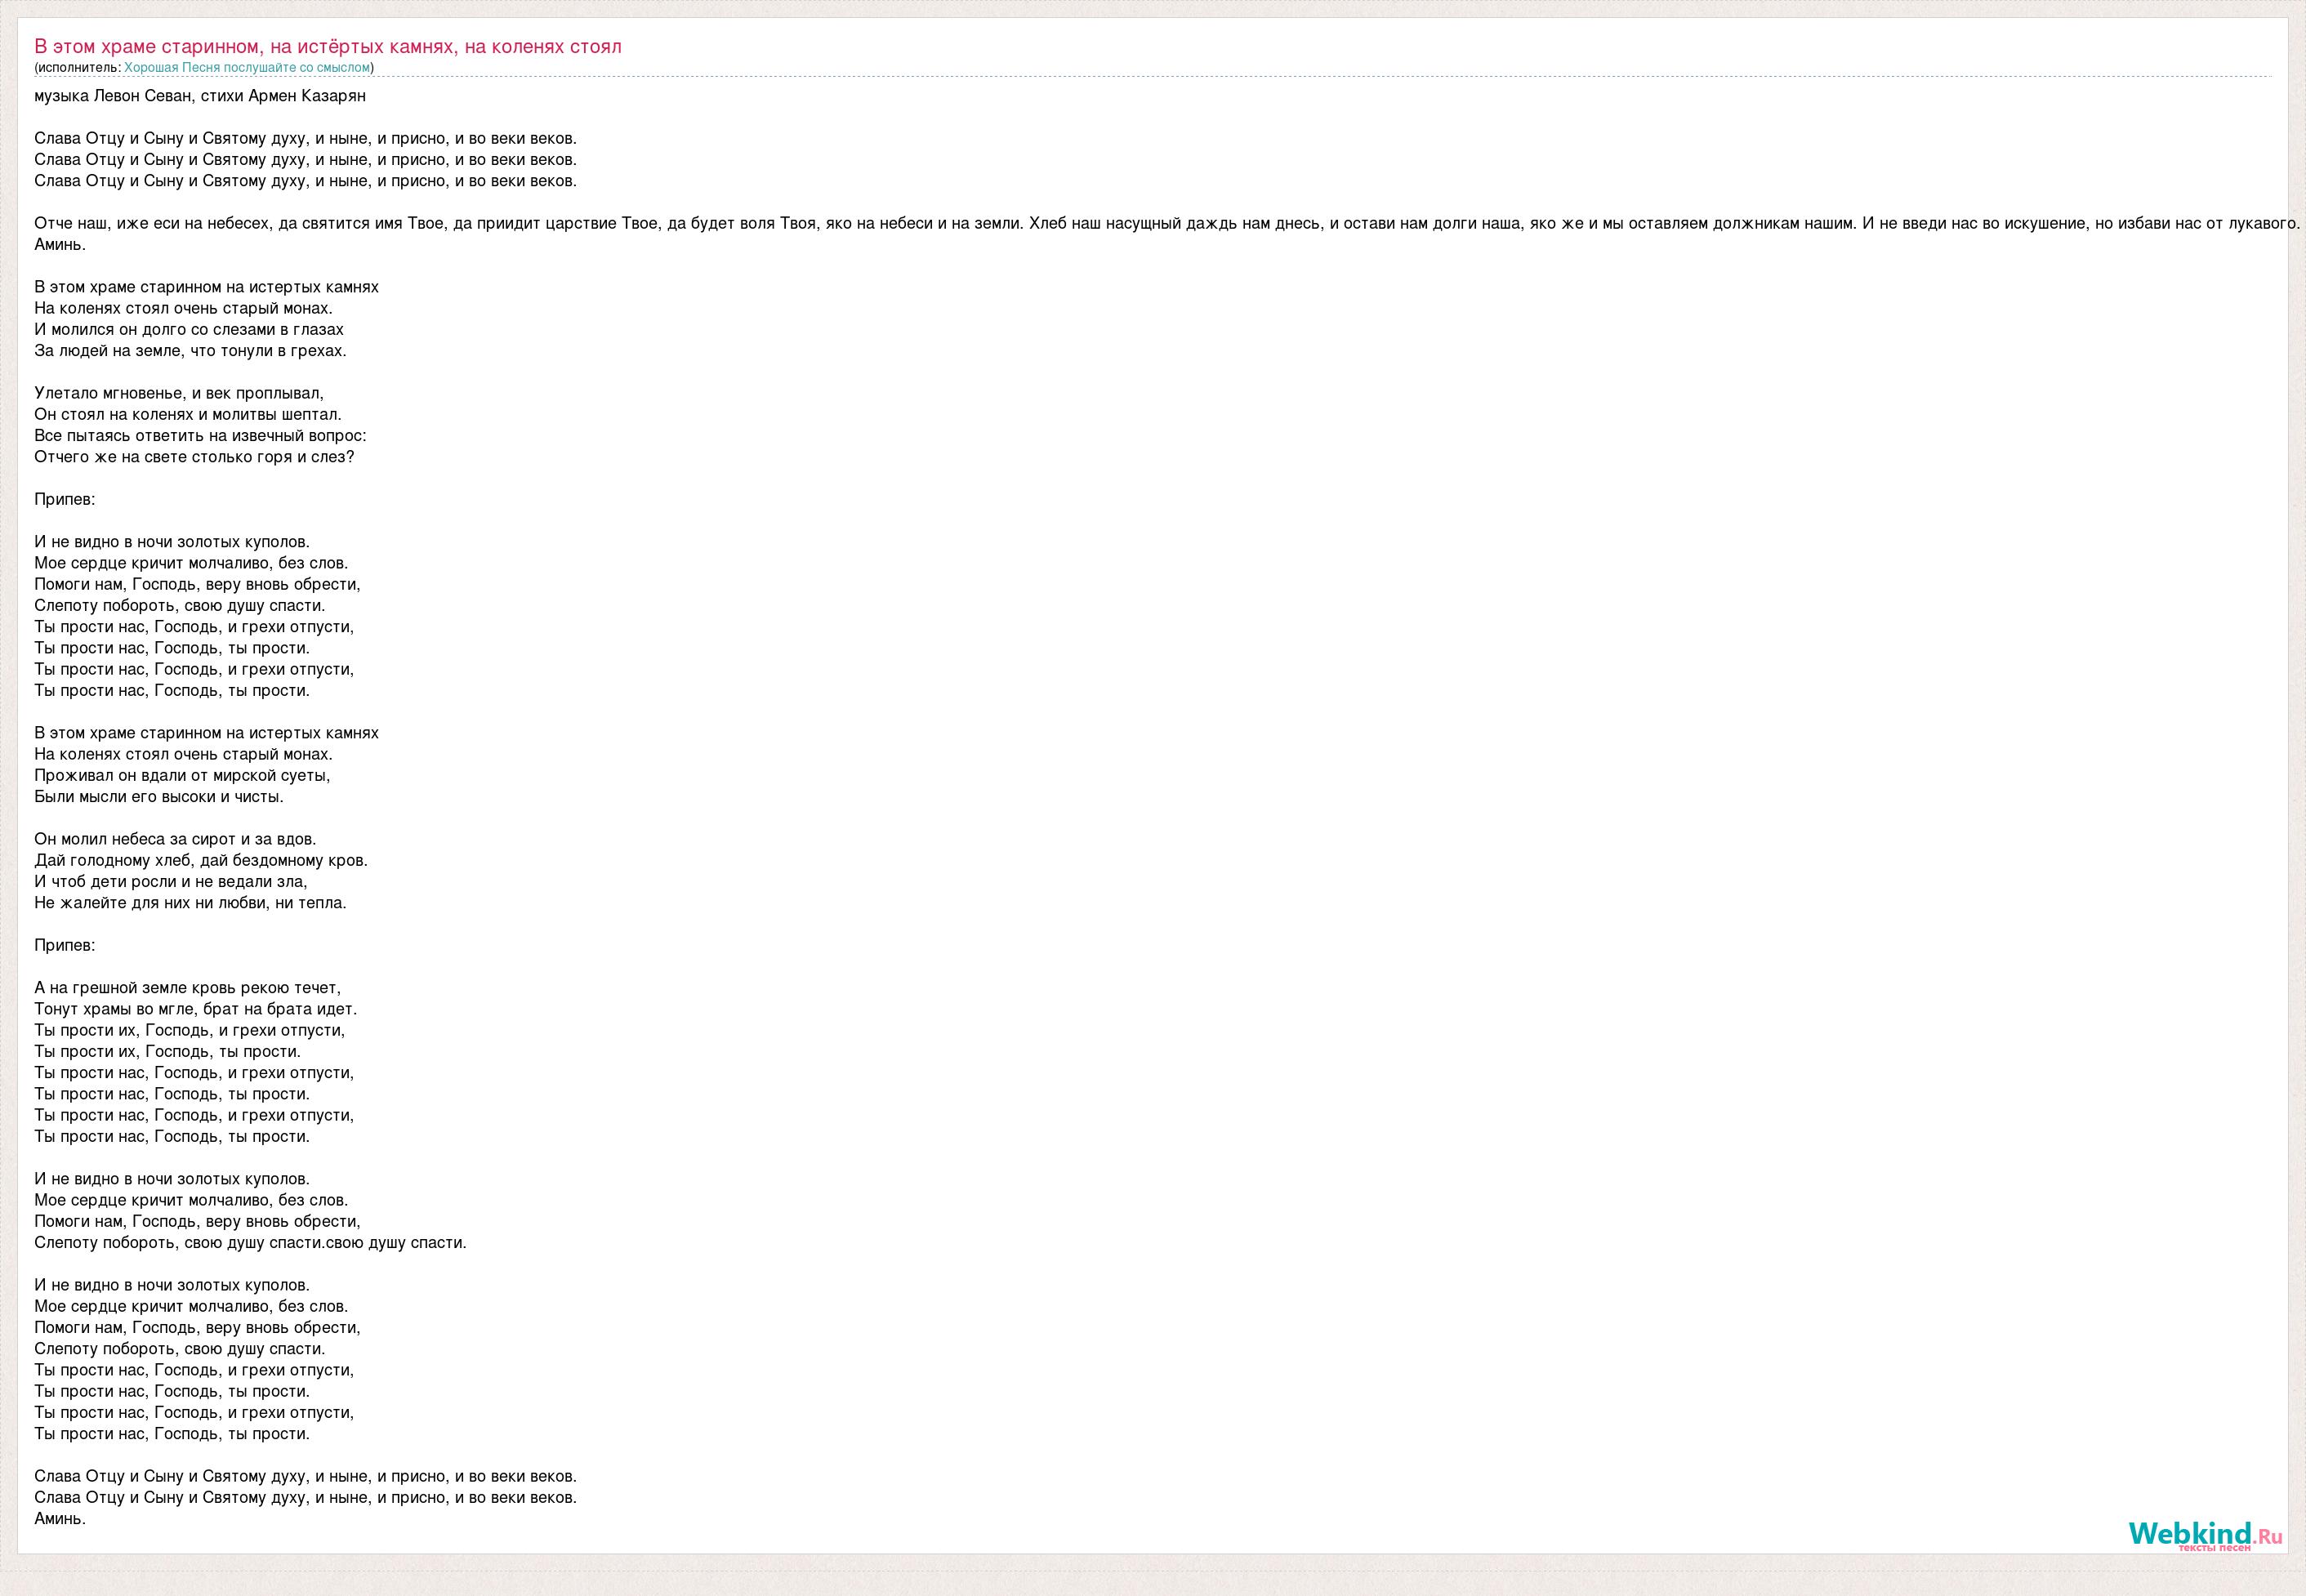
Task: Click the final 'Аминь.' at page bottom
Action: pos(60,1519)
